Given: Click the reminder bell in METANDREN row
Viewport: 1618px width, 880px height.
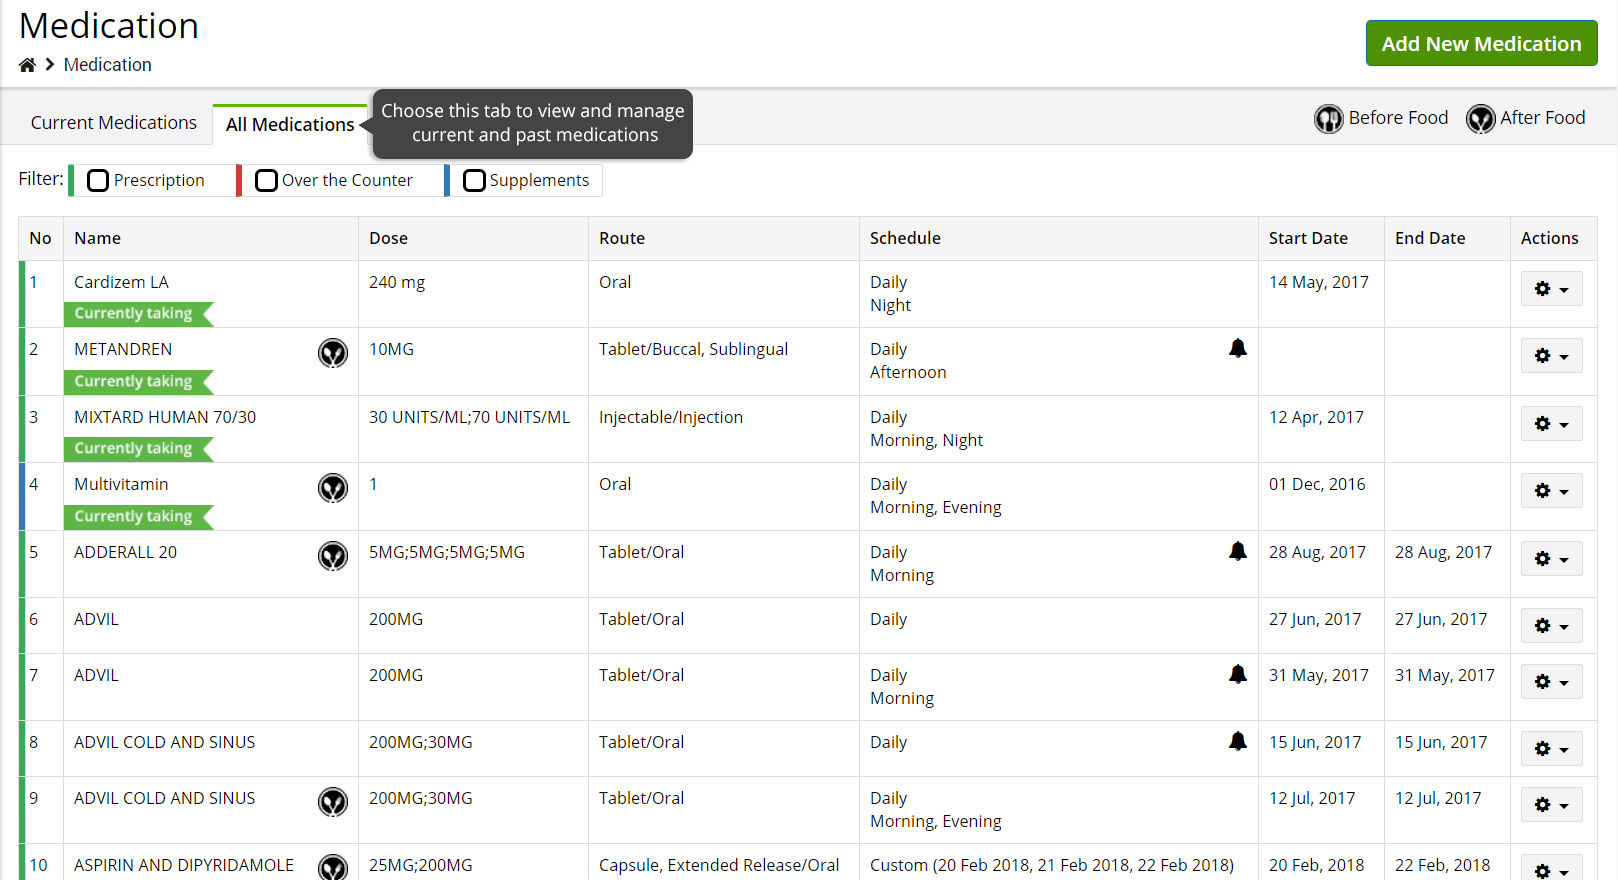Looking at the screenshot, I should pyautogui.click(x=1238, y=348).
